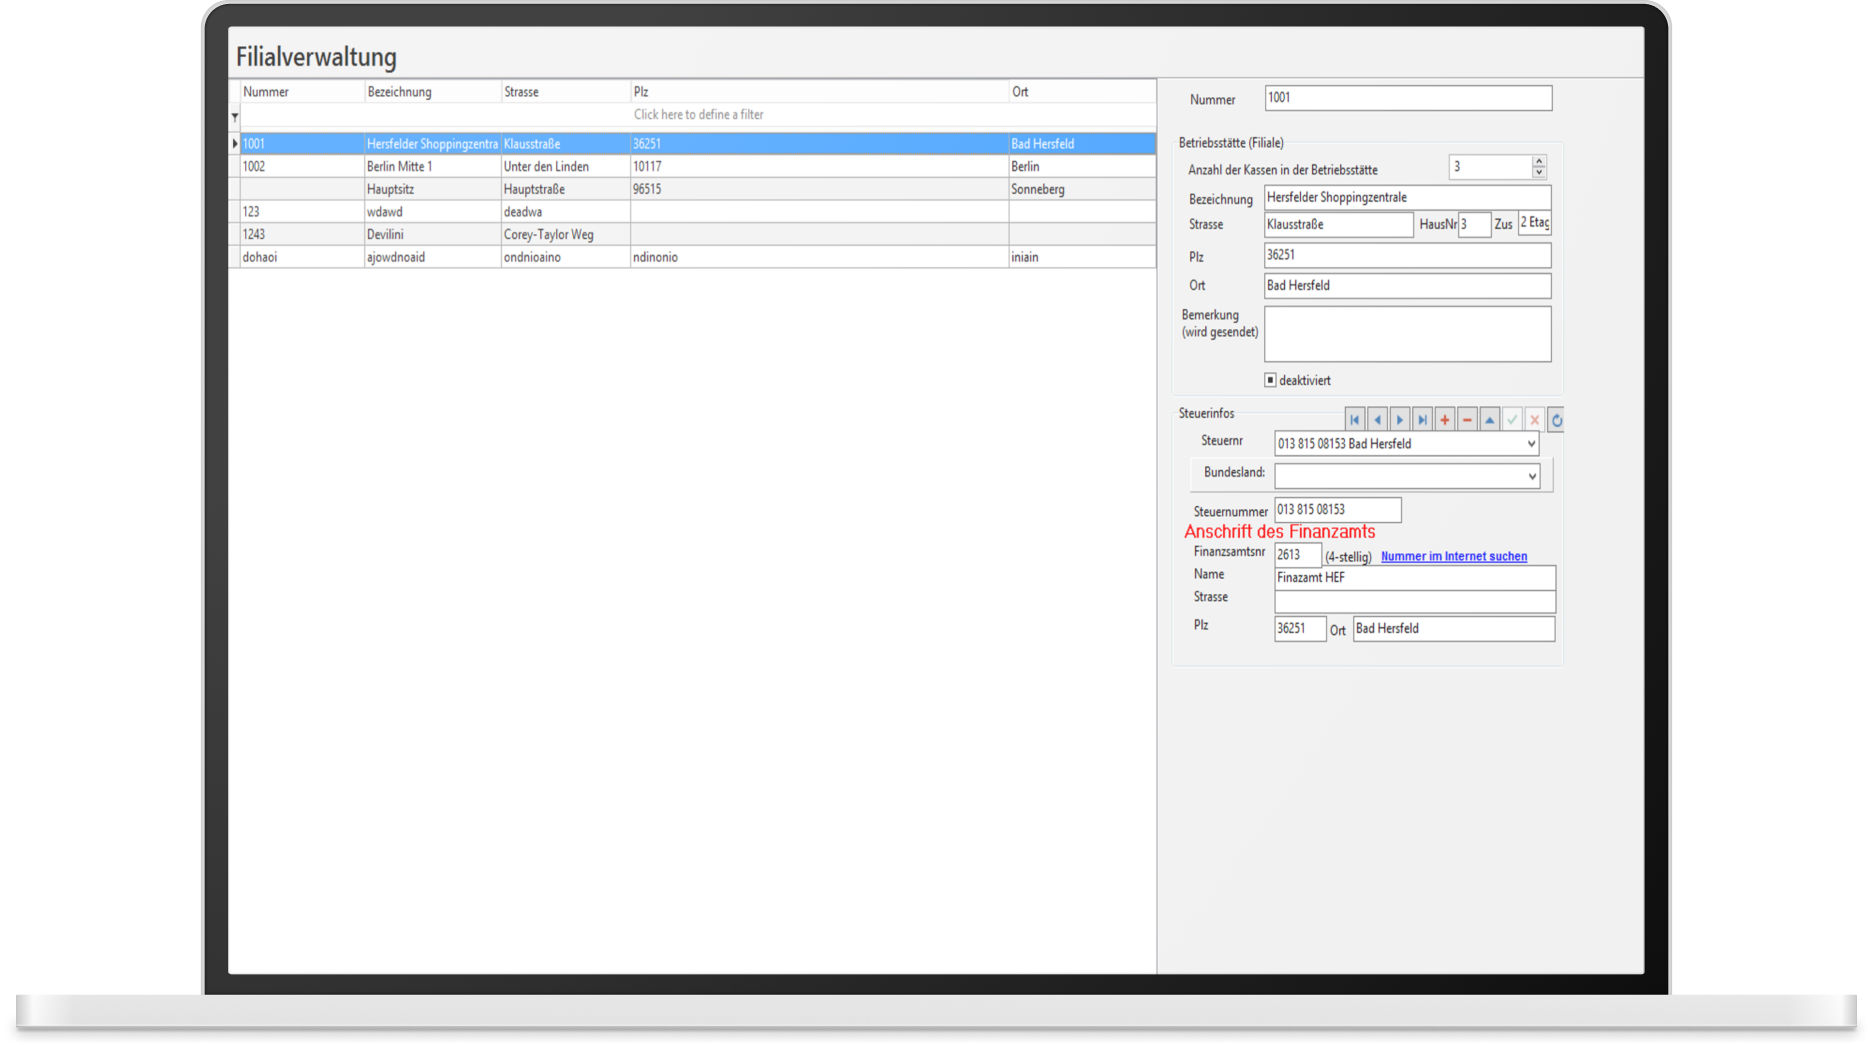Screen dimensions: 1872x1045
Task: Refresh Steuerinfos data with circular arrow
Action: click(x=1556, y=420)
